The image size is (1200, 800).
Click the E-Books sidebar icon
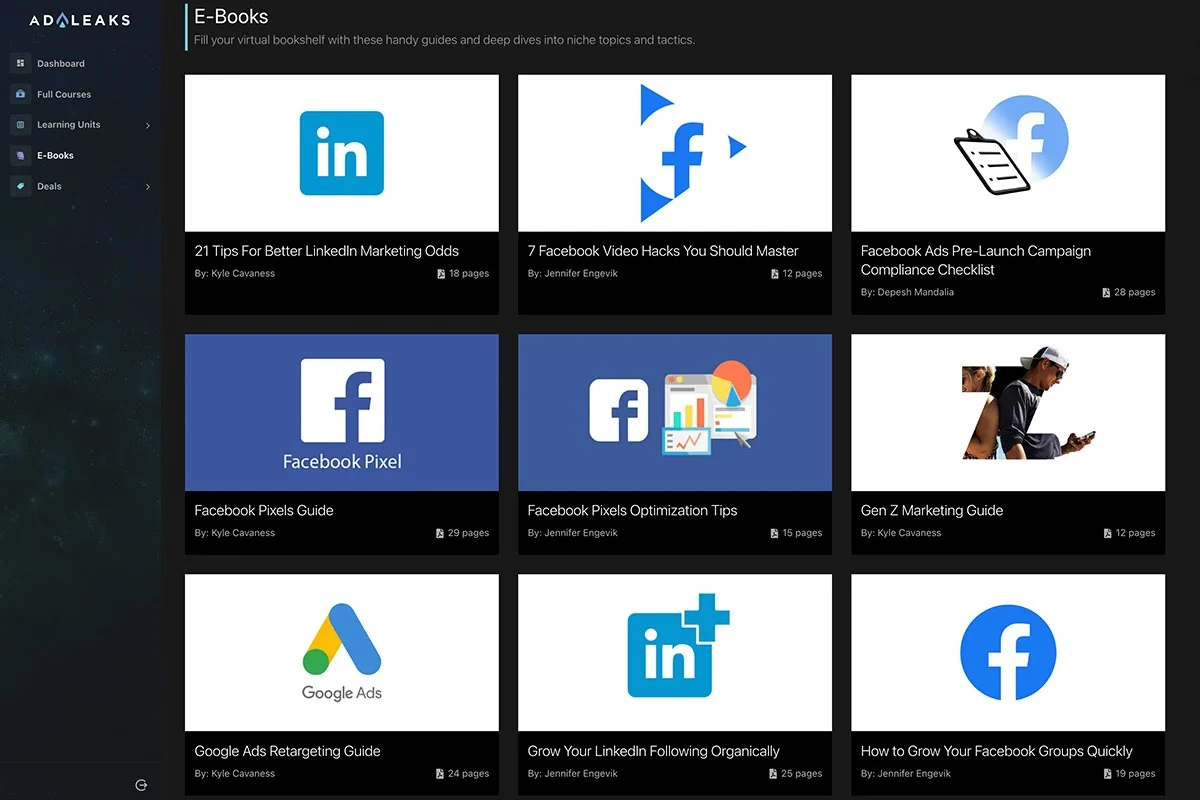pos(20,155)
